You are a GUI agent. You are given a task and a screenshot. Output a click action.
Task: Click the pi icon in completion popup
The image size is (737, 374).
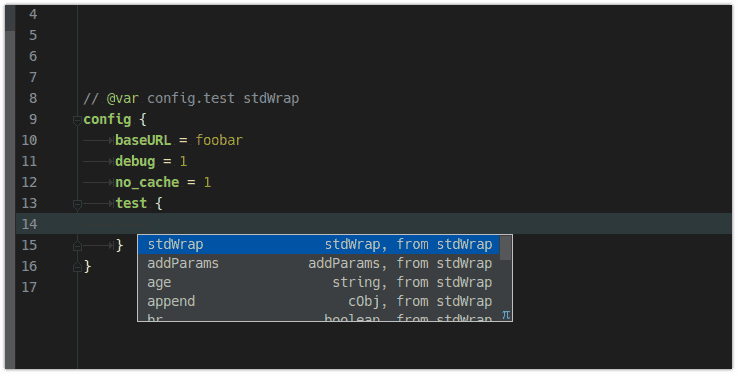click(506, 315)
